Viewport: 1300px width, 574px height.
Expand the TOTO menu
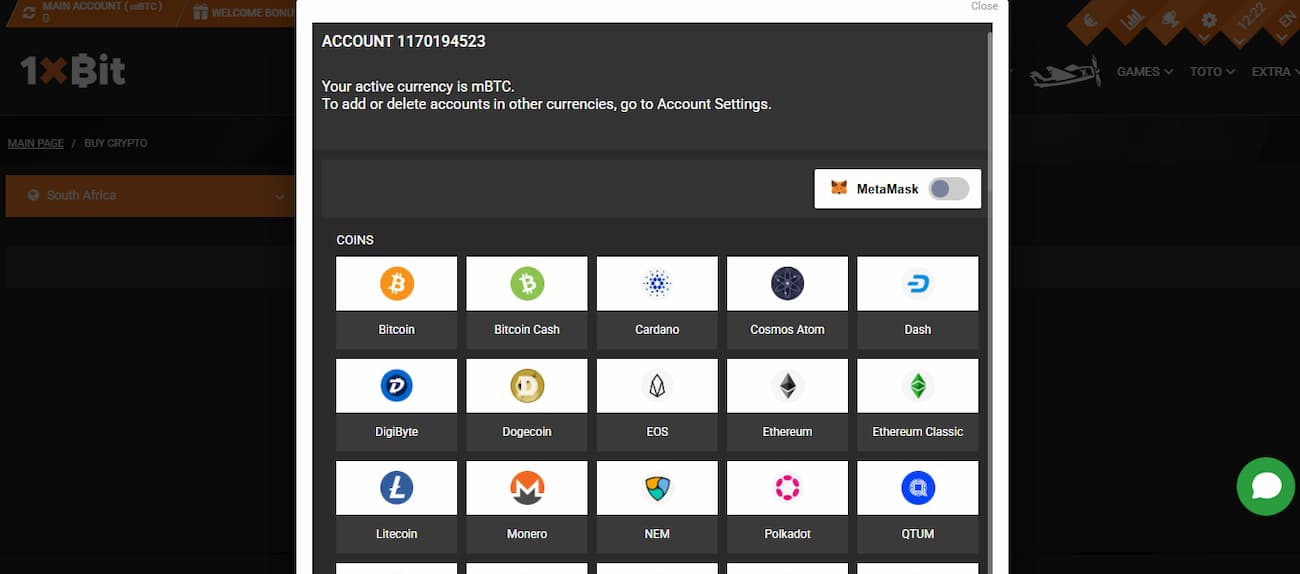(x=1212, y=72)
